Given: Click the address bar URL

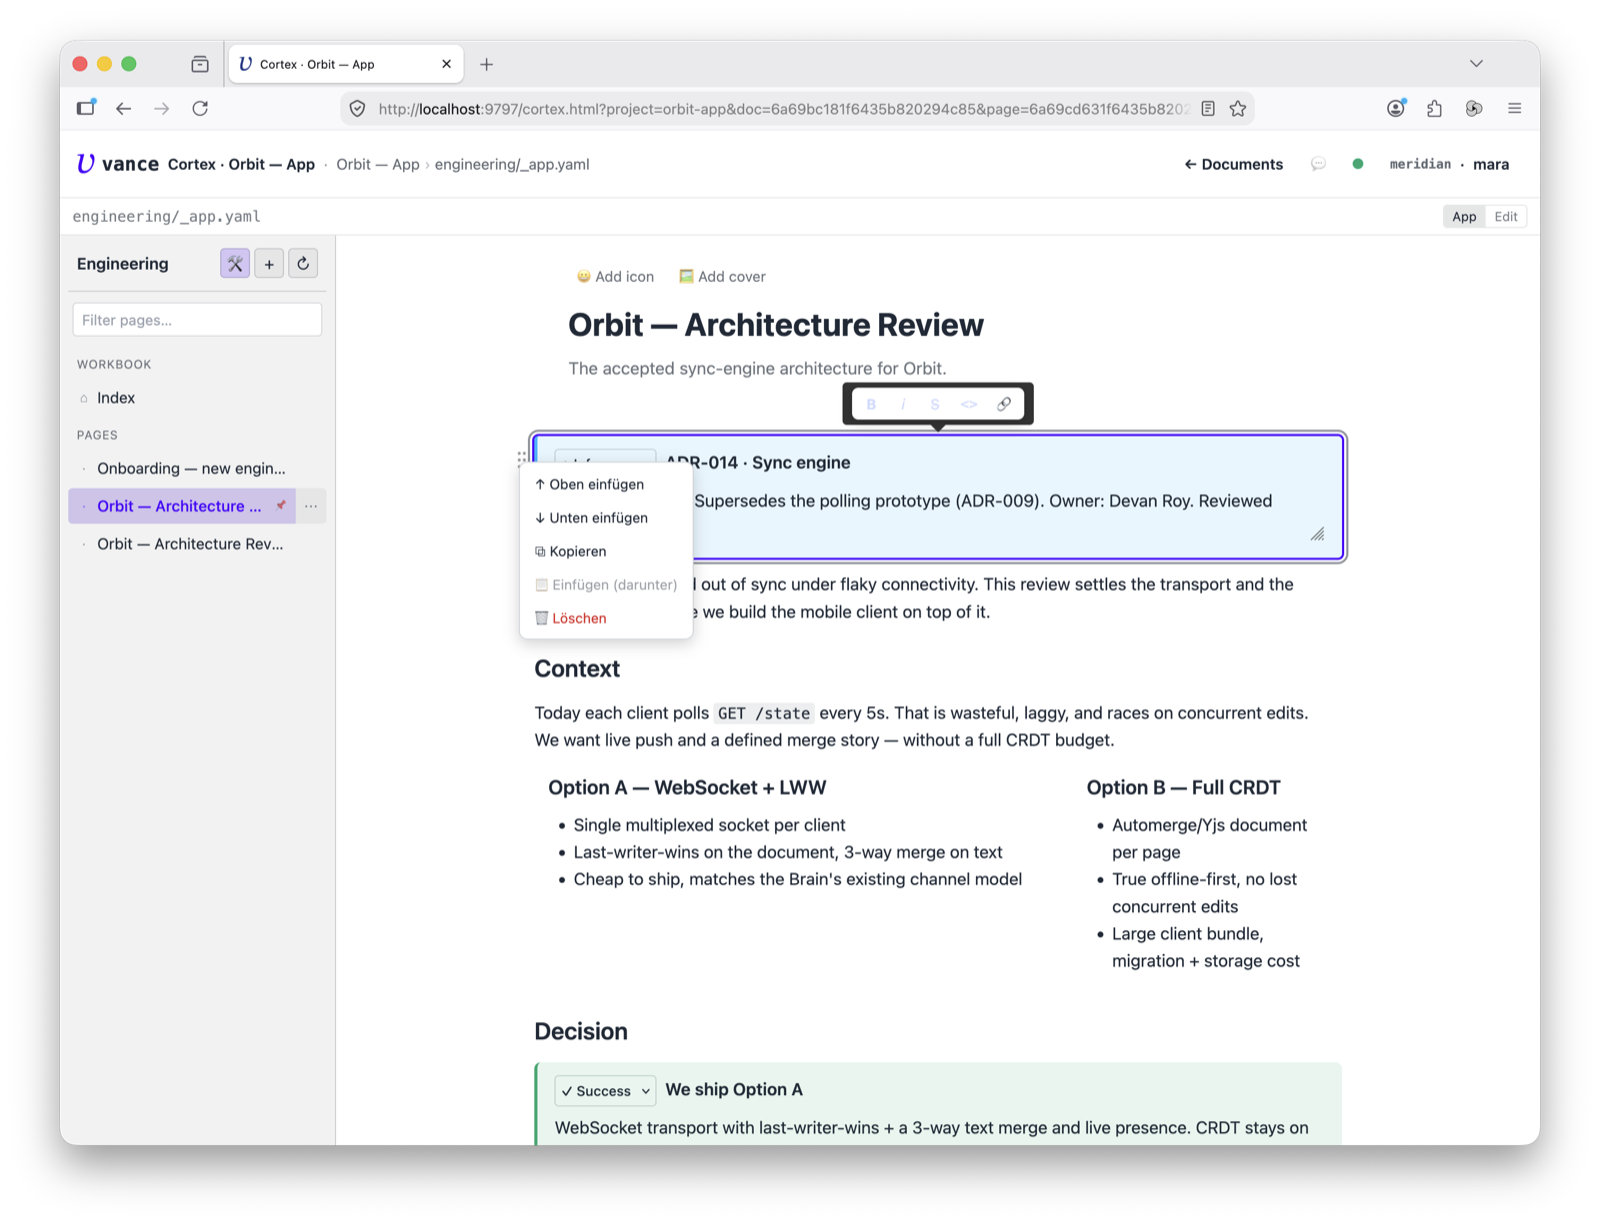Looking at the screenshot, I should 783,109.
